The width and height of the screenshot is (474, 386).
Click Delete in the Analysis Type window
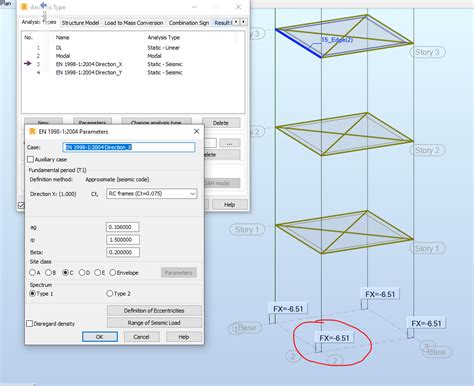pos(221,123)
